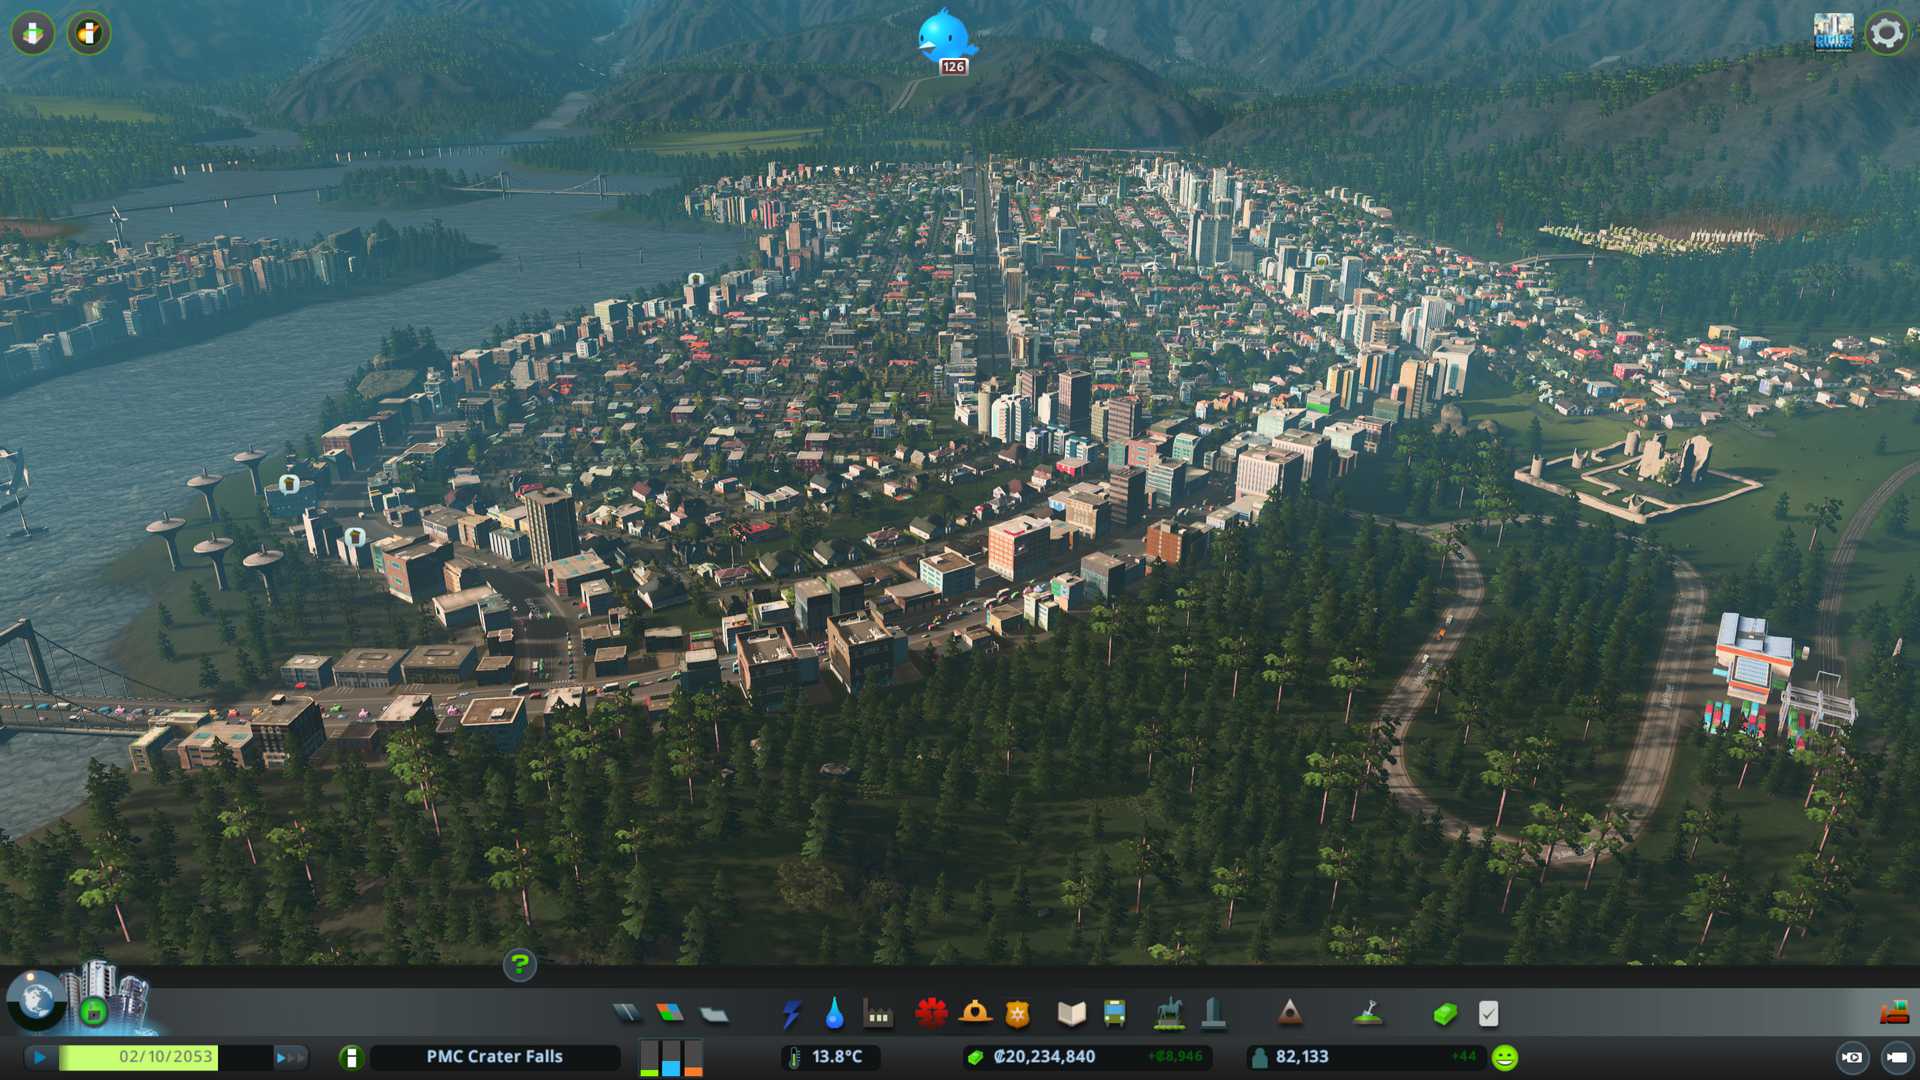Open Water and Sewage menu

point(834,1014)
